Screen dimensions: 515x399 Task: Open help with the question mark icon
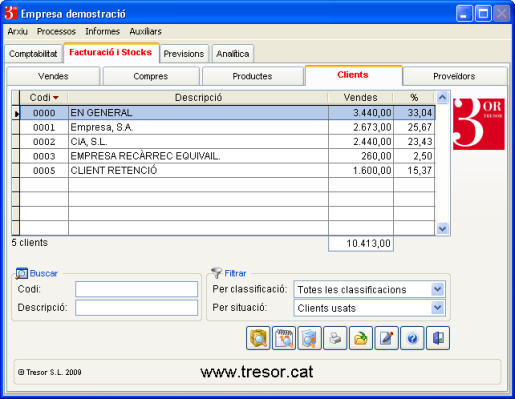click(x=412, y=338)
